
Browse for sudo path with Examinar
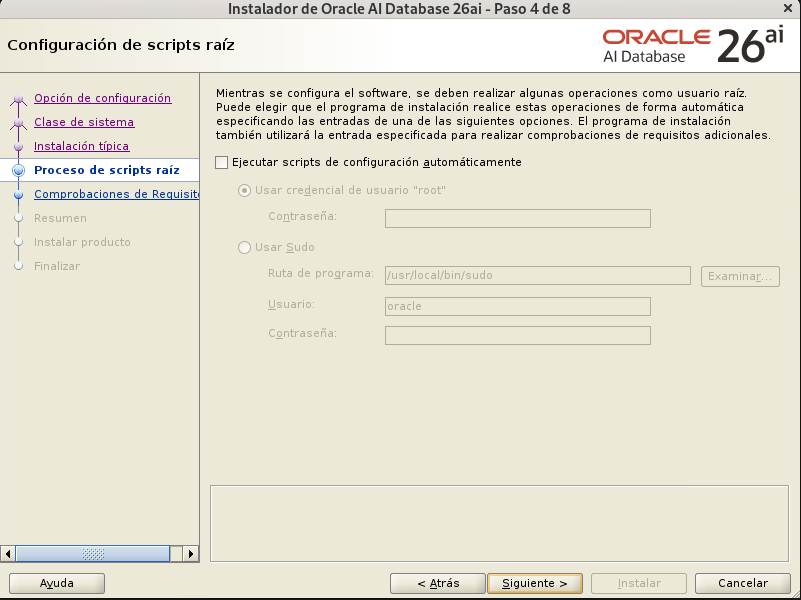pos(740,276)
